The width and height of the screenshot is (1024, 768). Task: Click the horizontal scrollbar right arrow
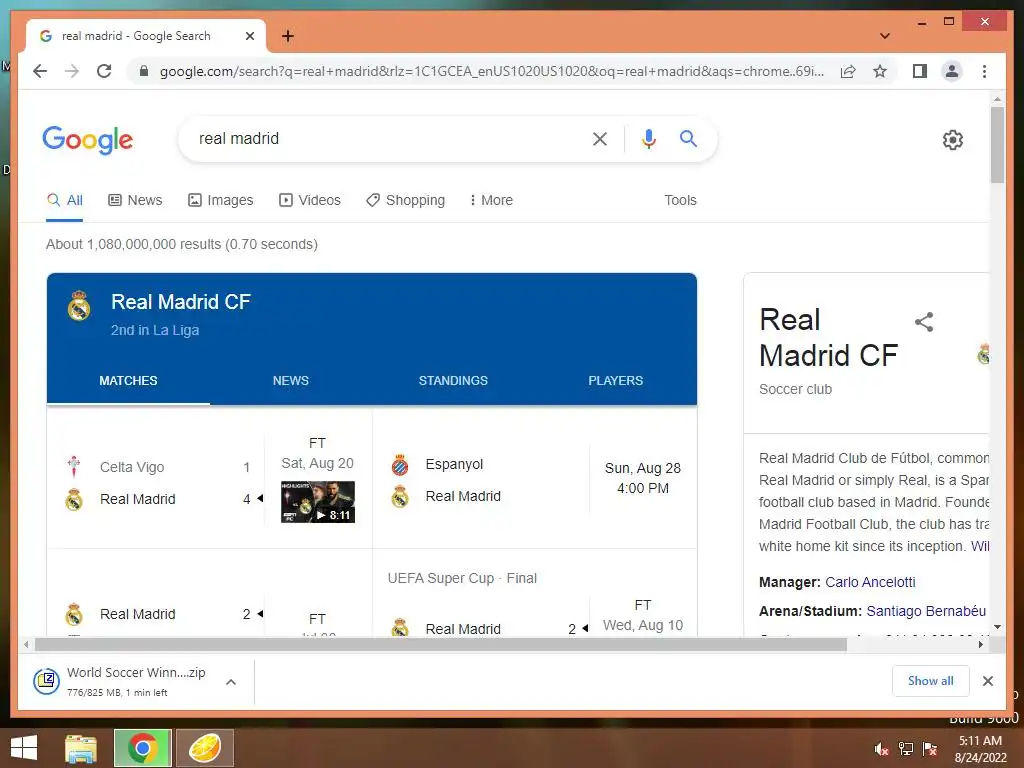point(980,645)
